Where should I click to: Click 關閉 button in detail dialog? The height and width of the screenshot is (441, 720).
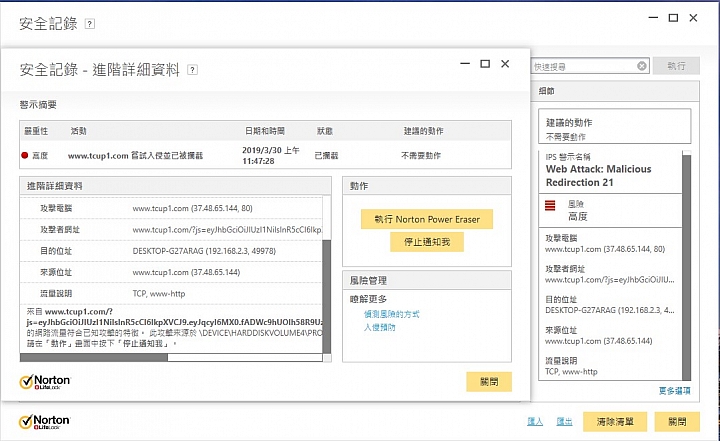489,382
